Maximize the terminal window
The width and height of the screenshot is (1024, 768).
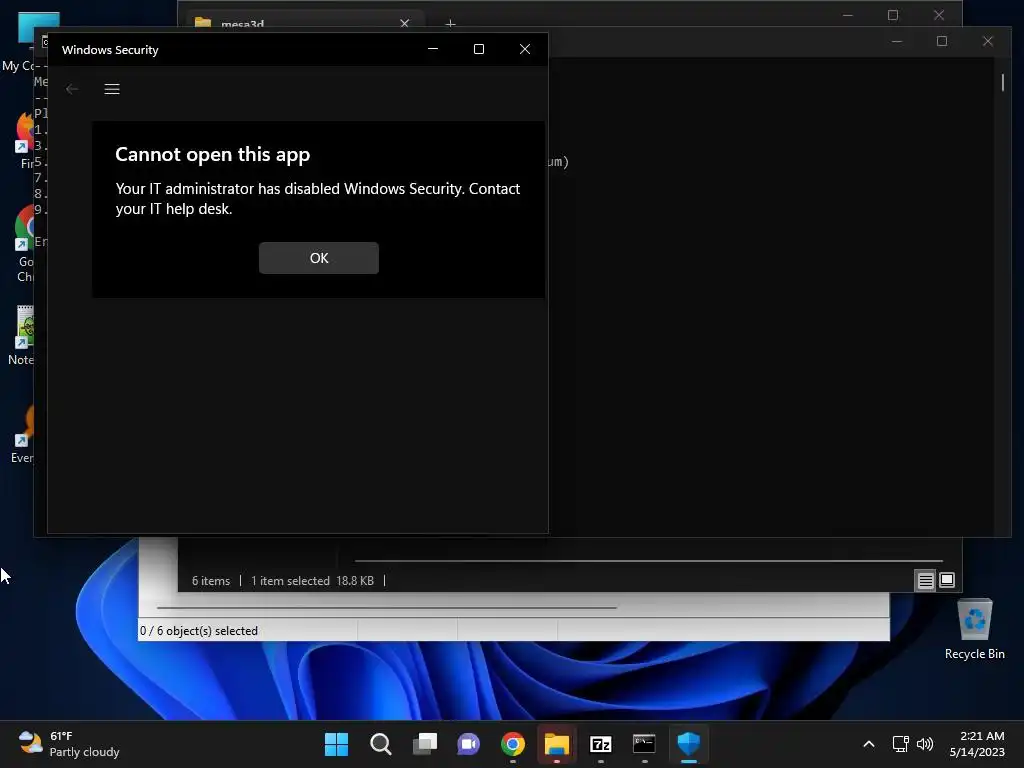[x=942, y=41]
